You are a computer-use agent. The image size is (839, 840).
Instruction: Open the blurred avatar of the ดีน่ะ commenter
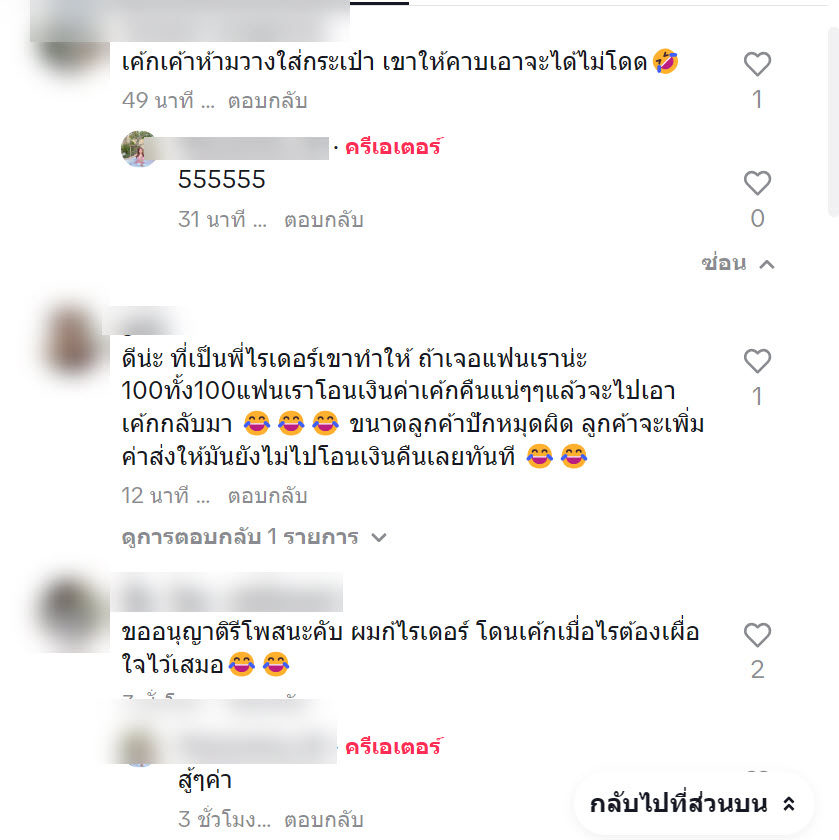pos(72,341)
